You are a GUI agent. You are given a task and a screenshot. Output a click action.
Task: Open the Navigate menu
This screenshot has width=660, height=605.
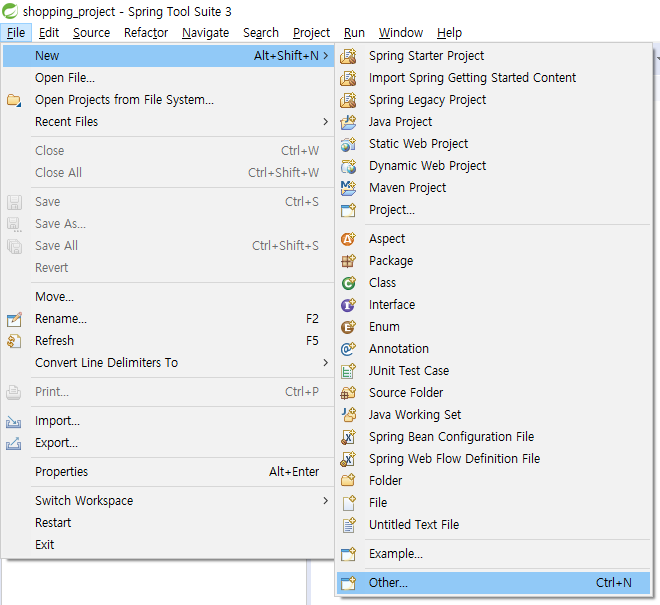(205, 33)
